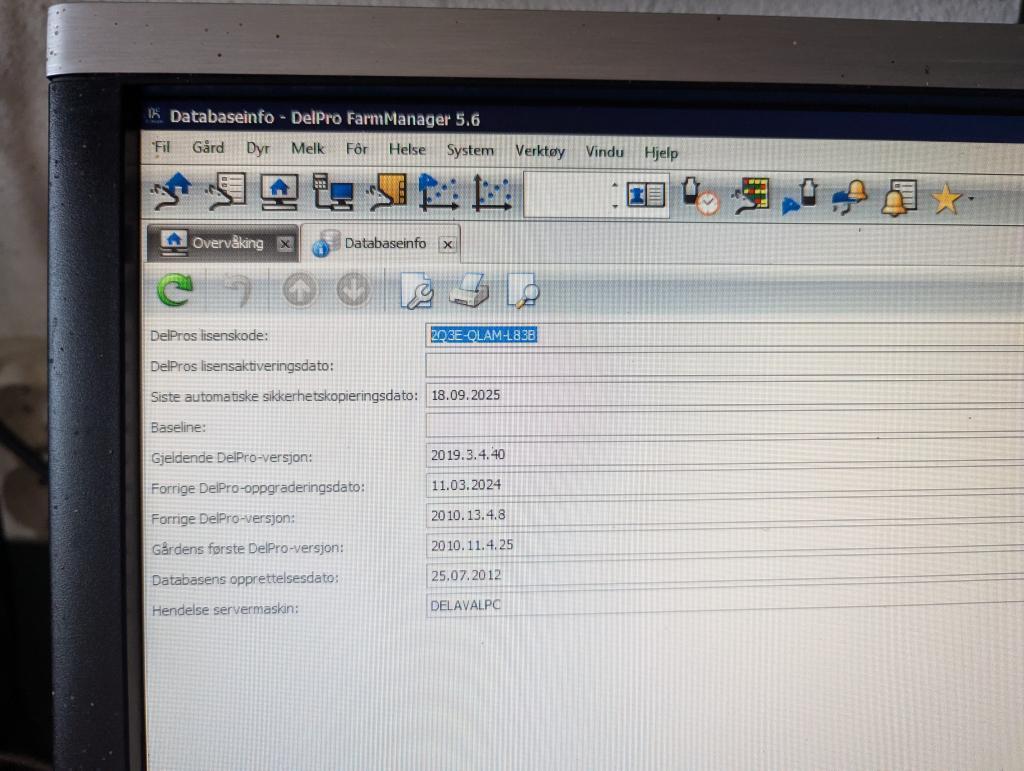Screen dimensions: 1024x771
Task: Open the Helse menu
Action: pos(407,150)
